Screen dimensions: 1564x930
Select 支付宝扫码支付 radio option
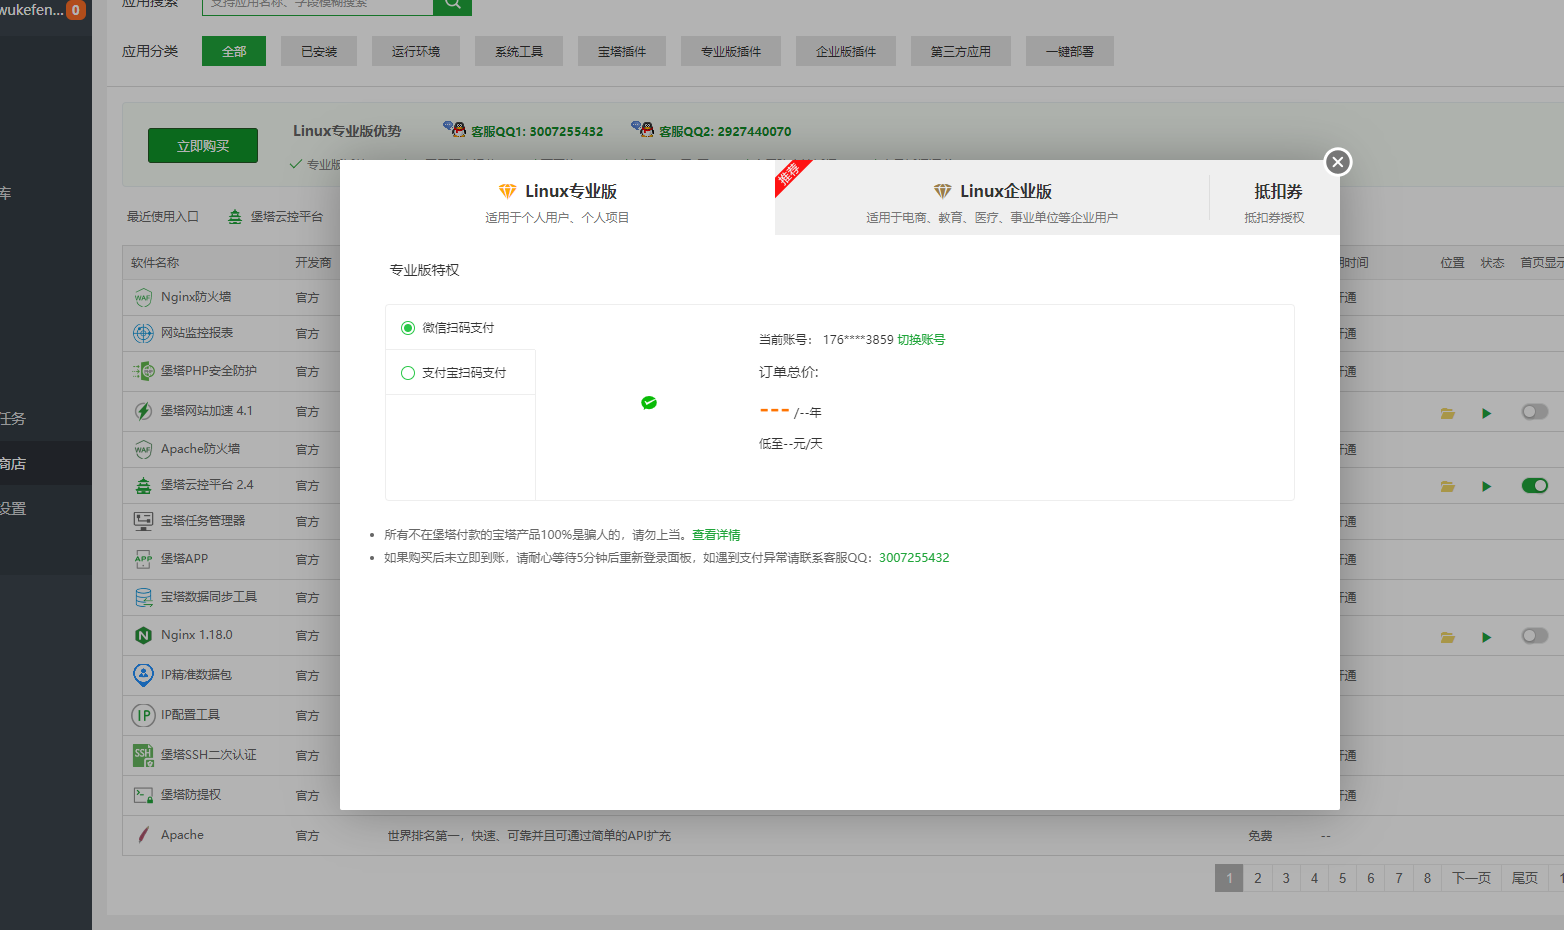408,373
